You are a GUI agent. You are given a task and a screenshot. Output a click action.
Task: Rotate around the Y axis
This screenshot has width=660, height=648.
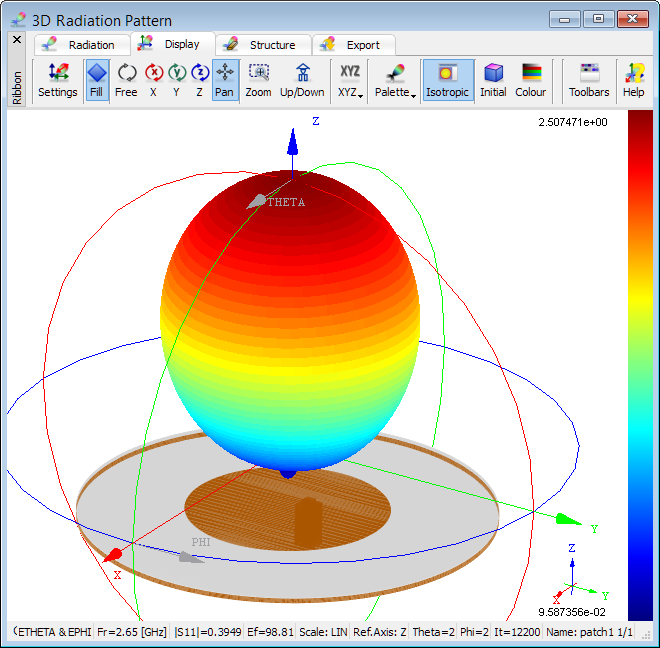pos(176,80)
